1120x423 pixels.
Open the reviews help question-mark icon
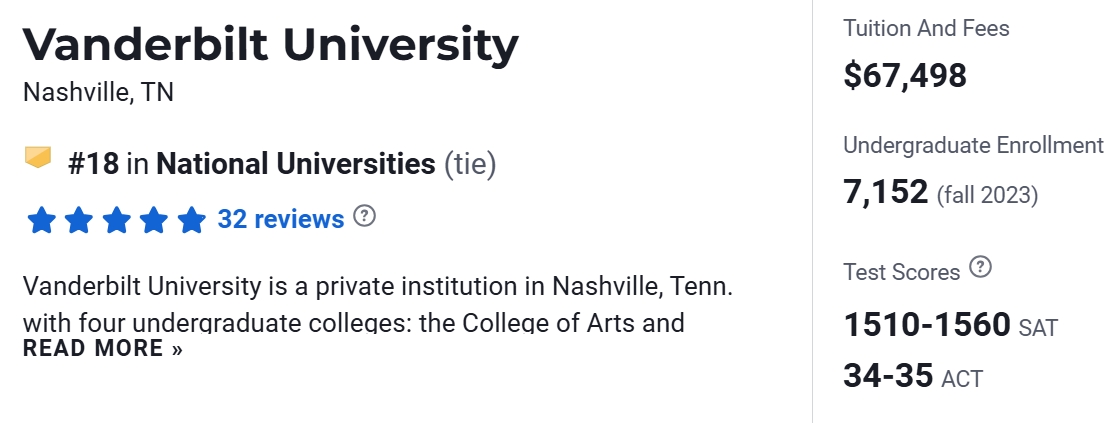click(x=365, y=216)
